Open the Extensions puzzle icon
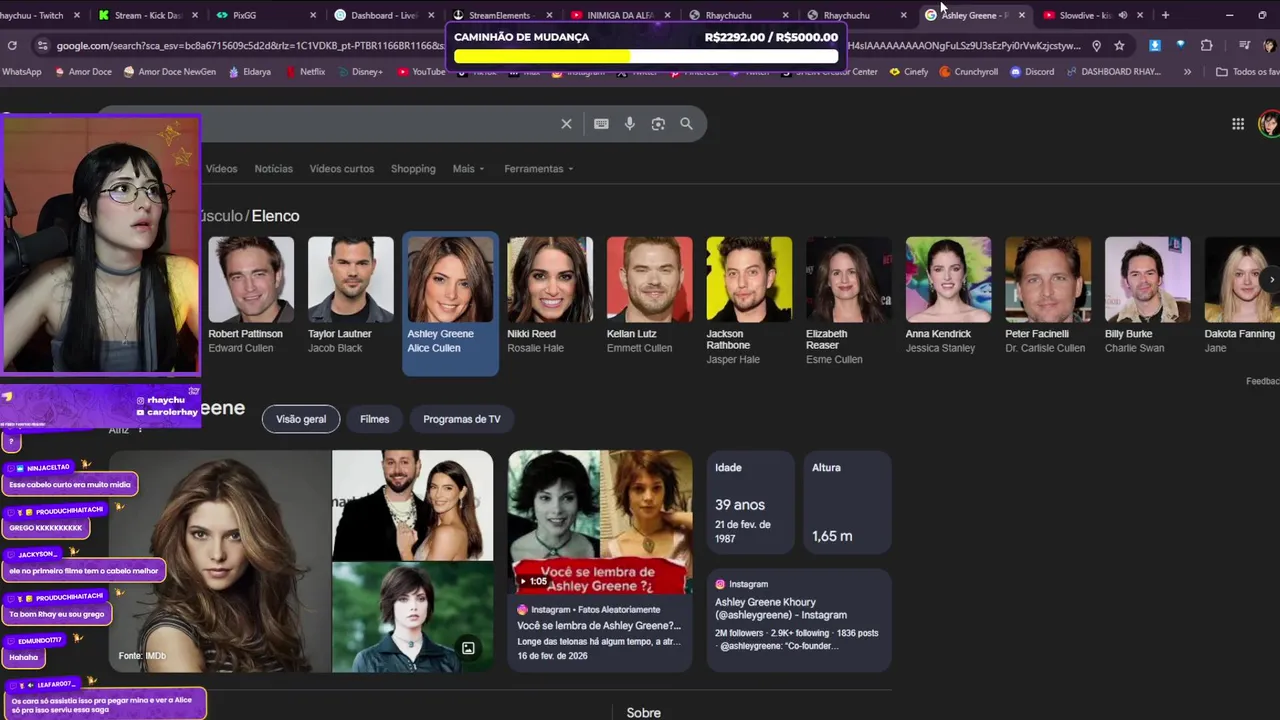This screenshot has height=720, width=1280. 1206,45
